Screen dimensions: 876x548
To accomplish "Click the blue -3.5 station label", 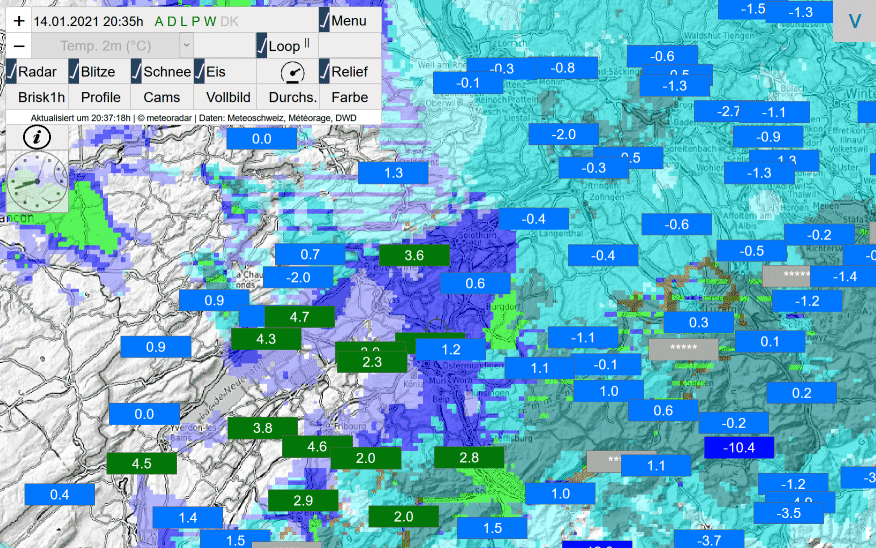I will tap(788, 513).
